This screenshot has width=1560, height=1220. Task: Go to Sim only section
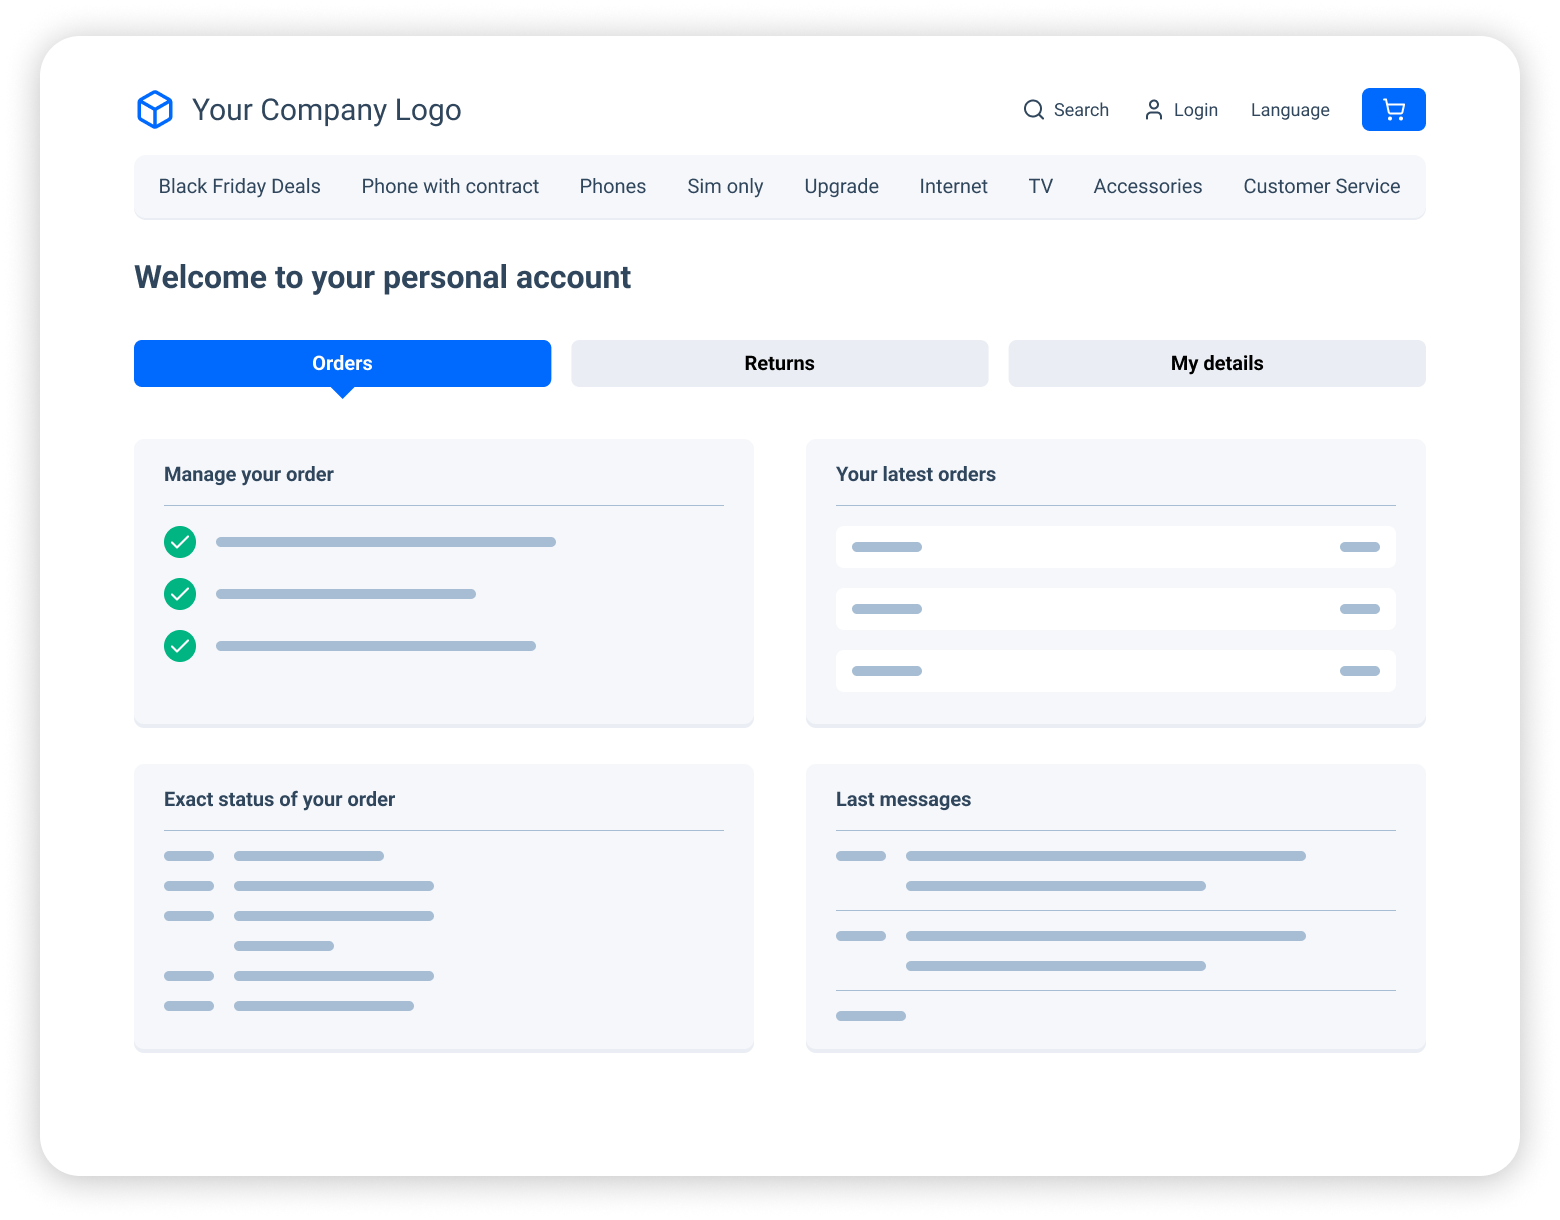point(725,187)
